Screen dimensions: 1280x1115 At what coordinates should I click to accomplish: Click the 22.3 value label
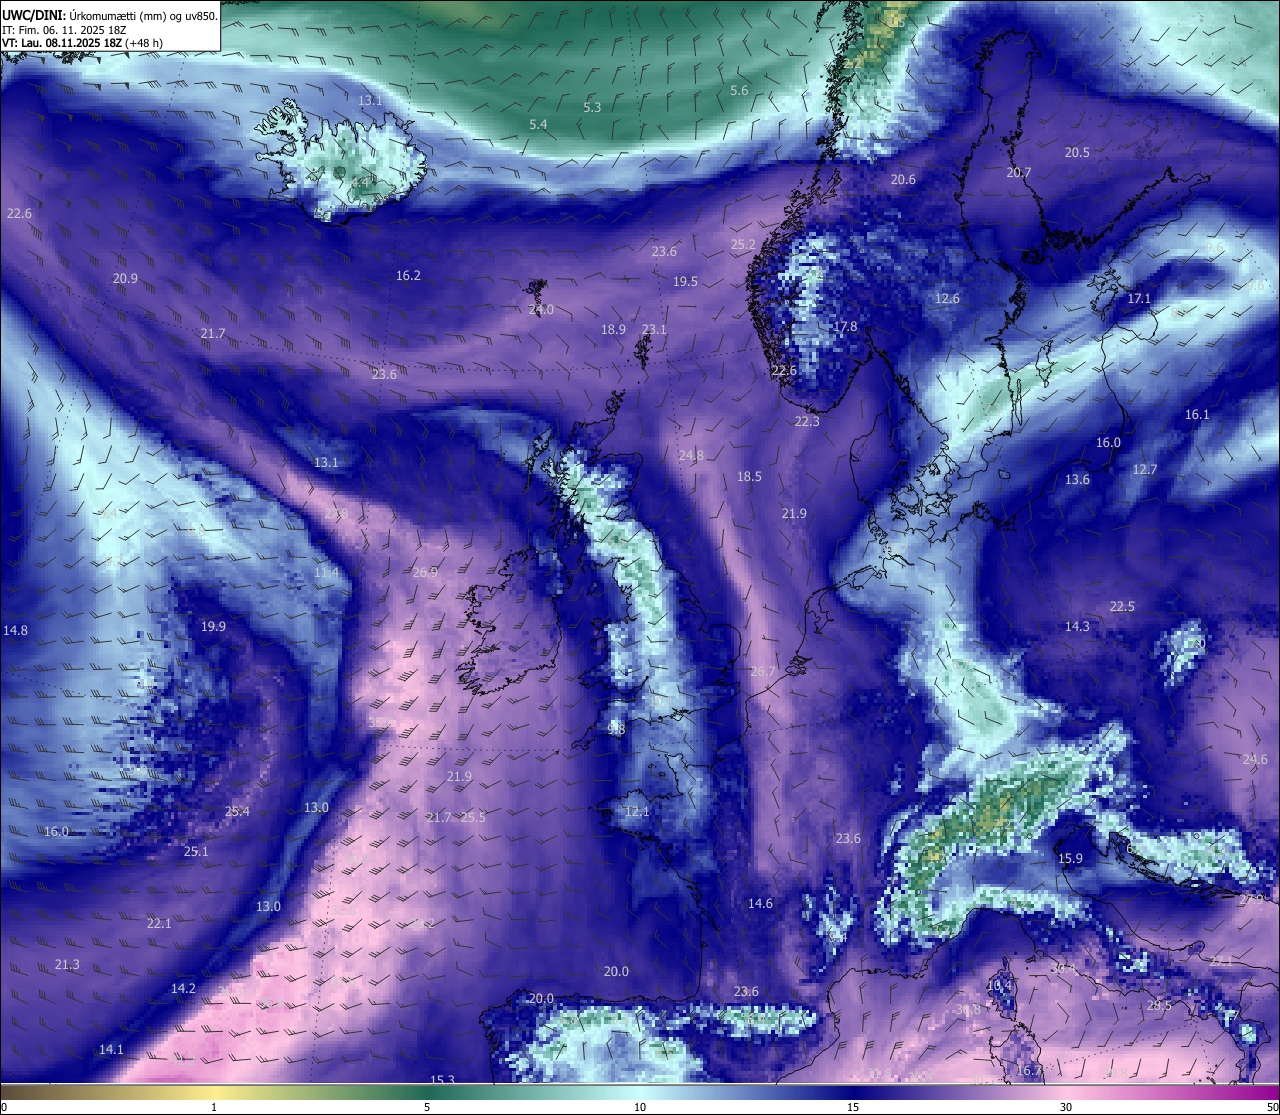click(x=807, y=422)
